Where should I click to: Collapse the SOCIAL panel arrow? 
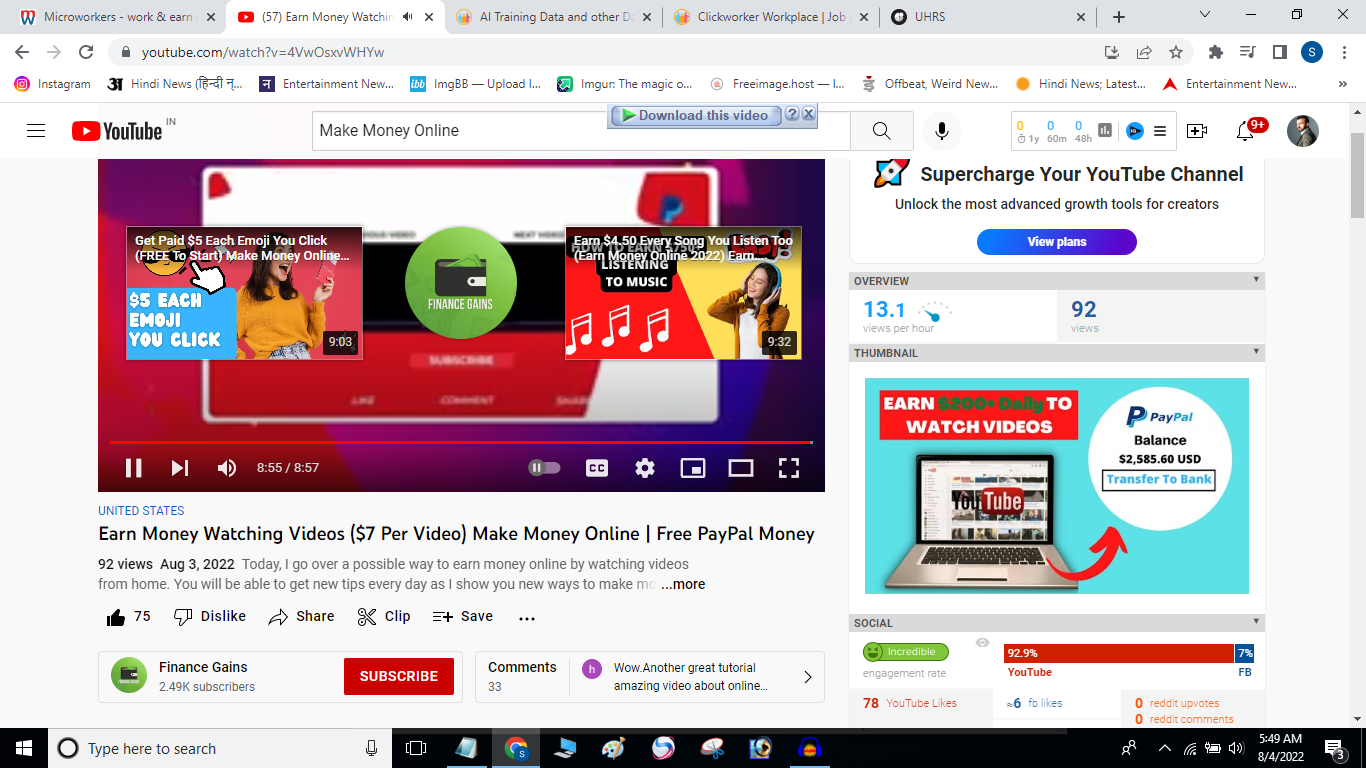1256,622
